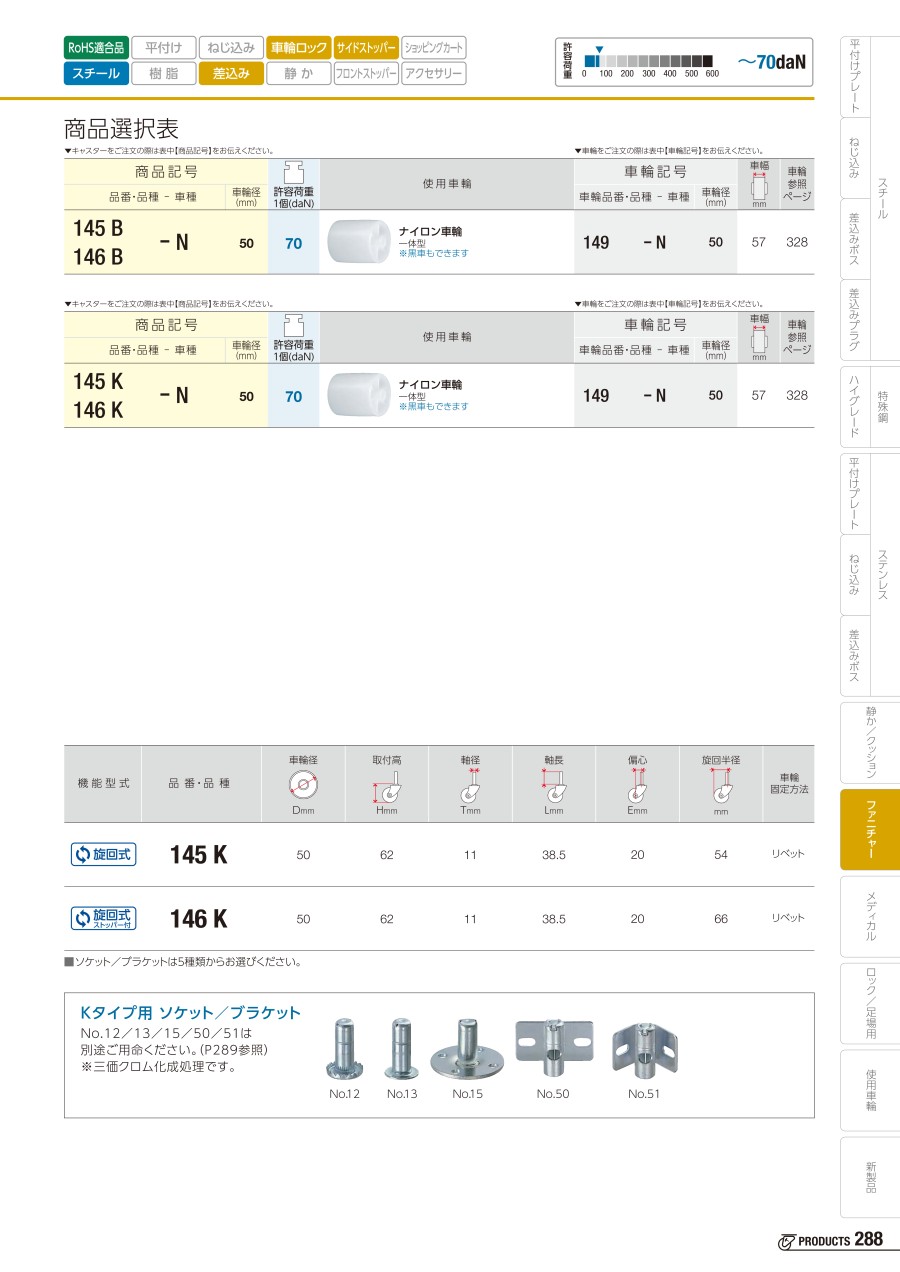Toggle the 車輪ロック feature tag
900x1272 pixels.
click(x=298, y=47)
